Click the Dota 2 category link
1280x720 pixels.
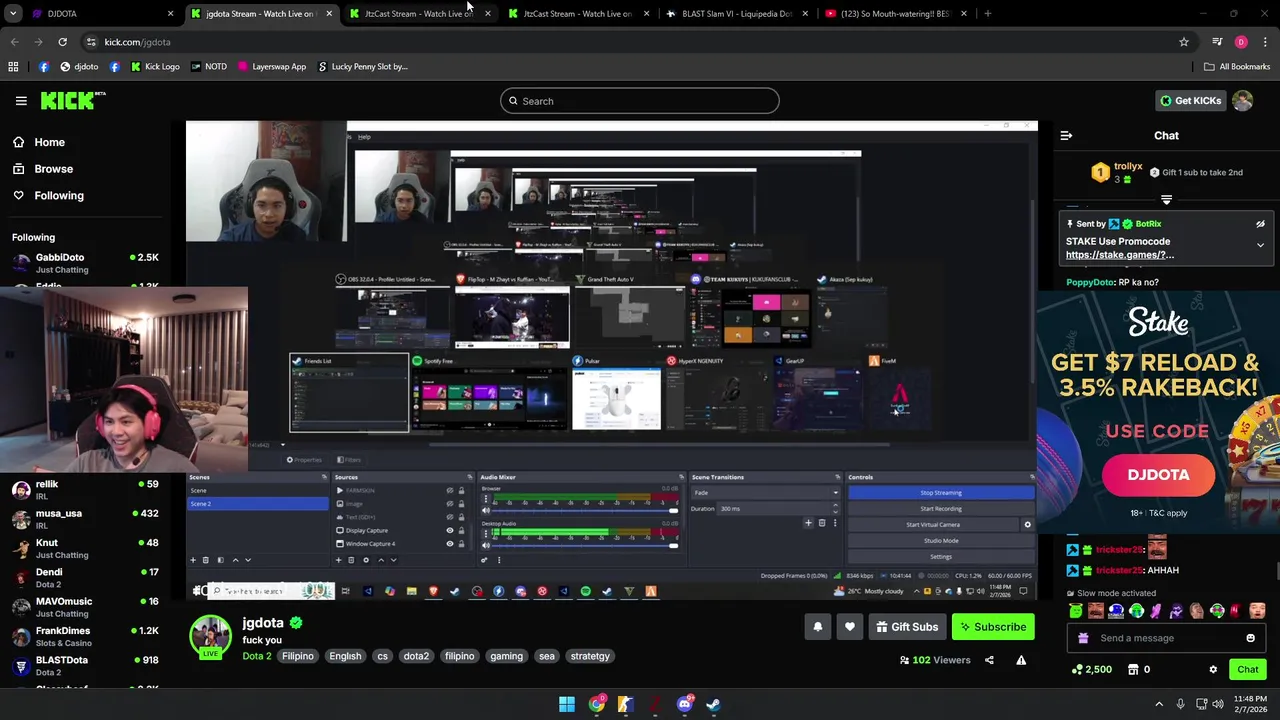coord(256,656)
